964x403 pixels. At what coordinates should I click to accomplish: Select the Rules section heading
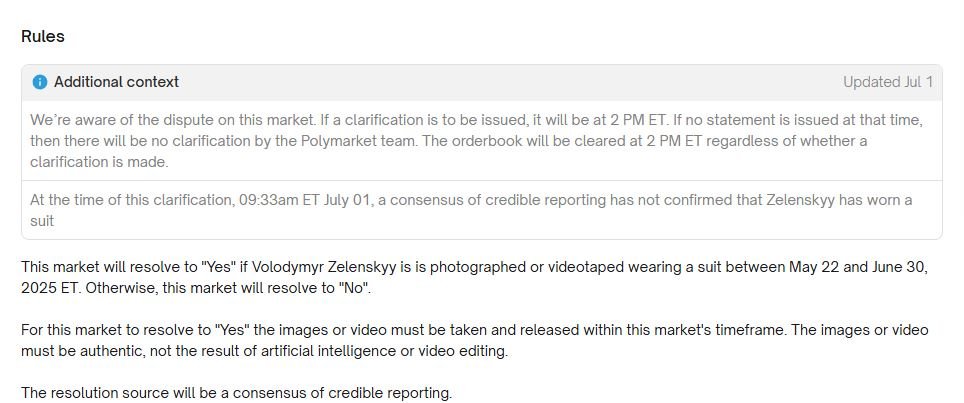coord(42,36)
